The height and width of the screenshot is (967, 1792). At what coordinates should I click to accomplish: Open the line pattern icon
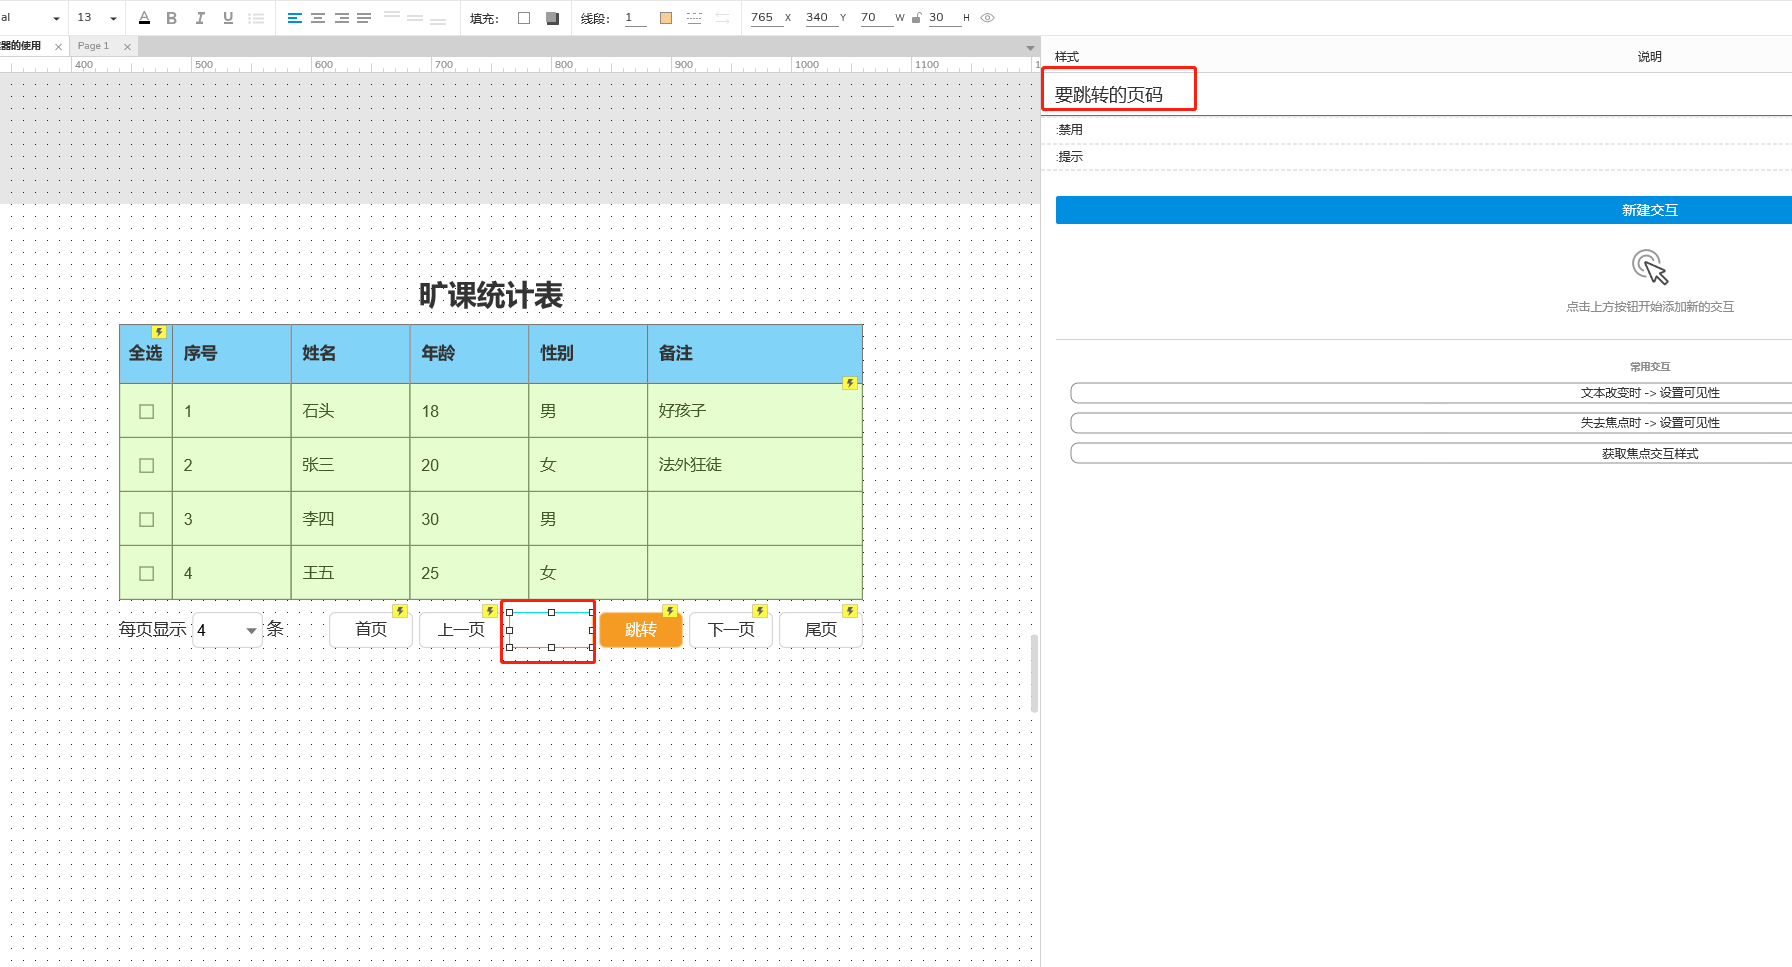[694, 18]
